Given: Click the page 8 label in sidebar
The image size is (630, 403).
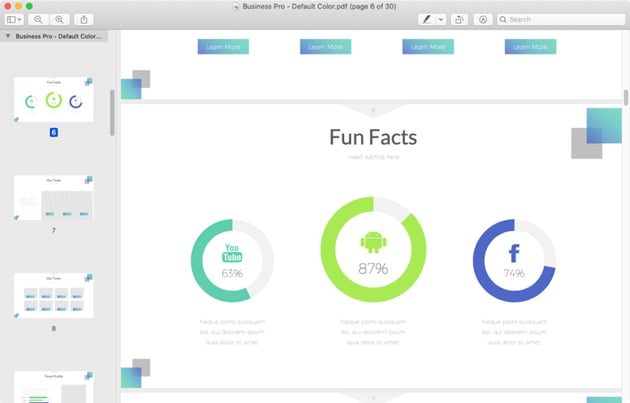Looking at the screenshot, I should [53, 328].
